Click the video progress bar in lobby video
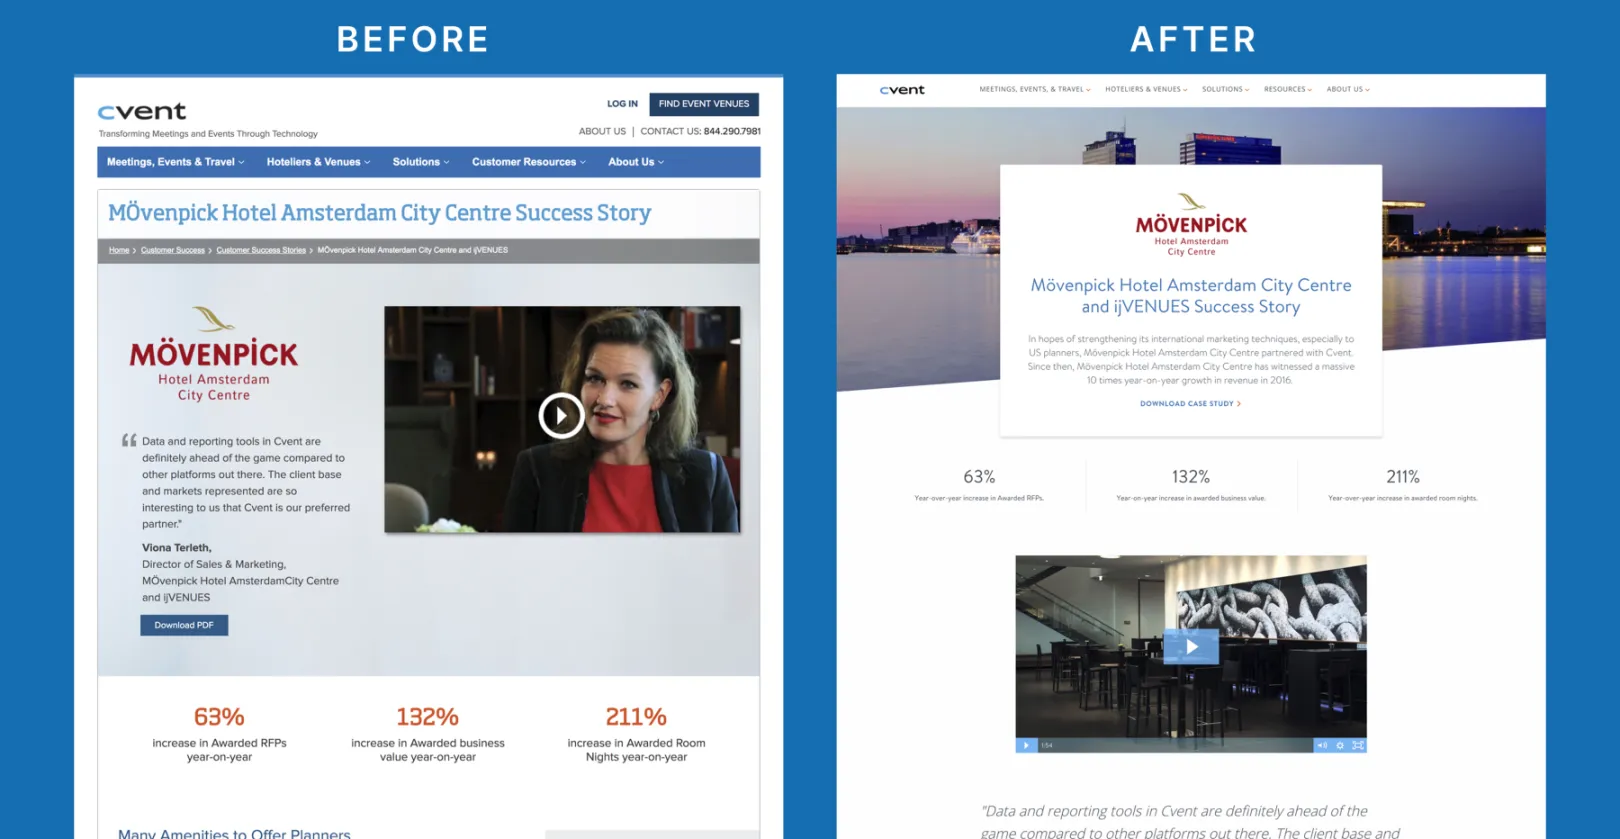This screenshot has width=1620, height=839. pyautogui.click(x=1180, y=745)
